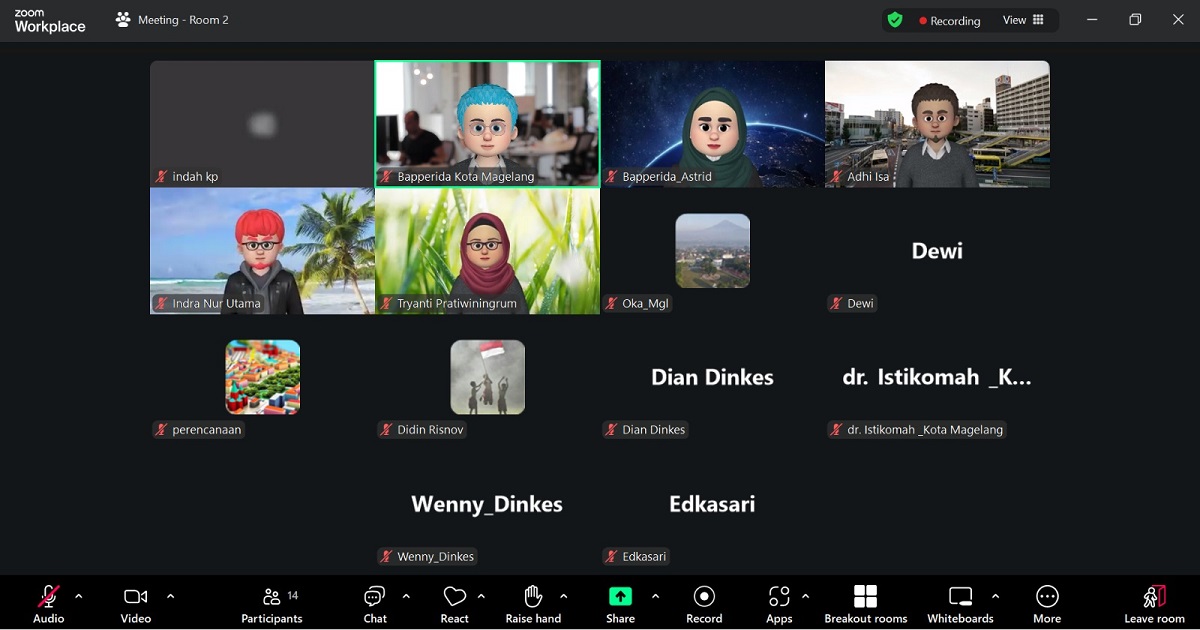The image size is (1200, 630).
Task: Expand video options arrow beside Video
Action: point(170,596)
